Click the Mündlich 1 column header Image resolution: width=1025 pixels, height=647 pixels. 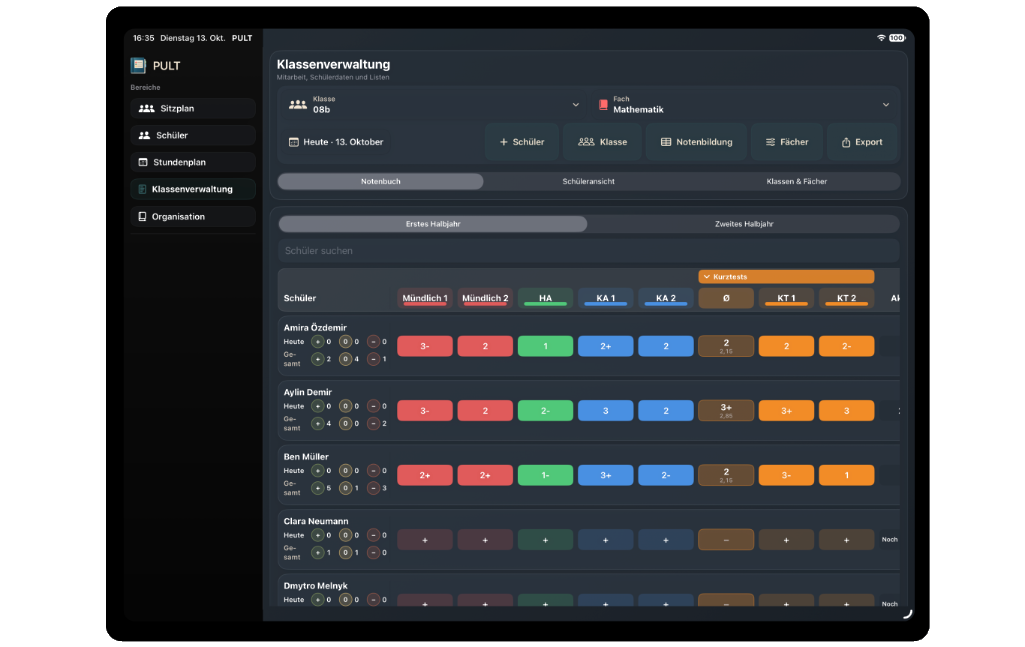tap(425, 298)
